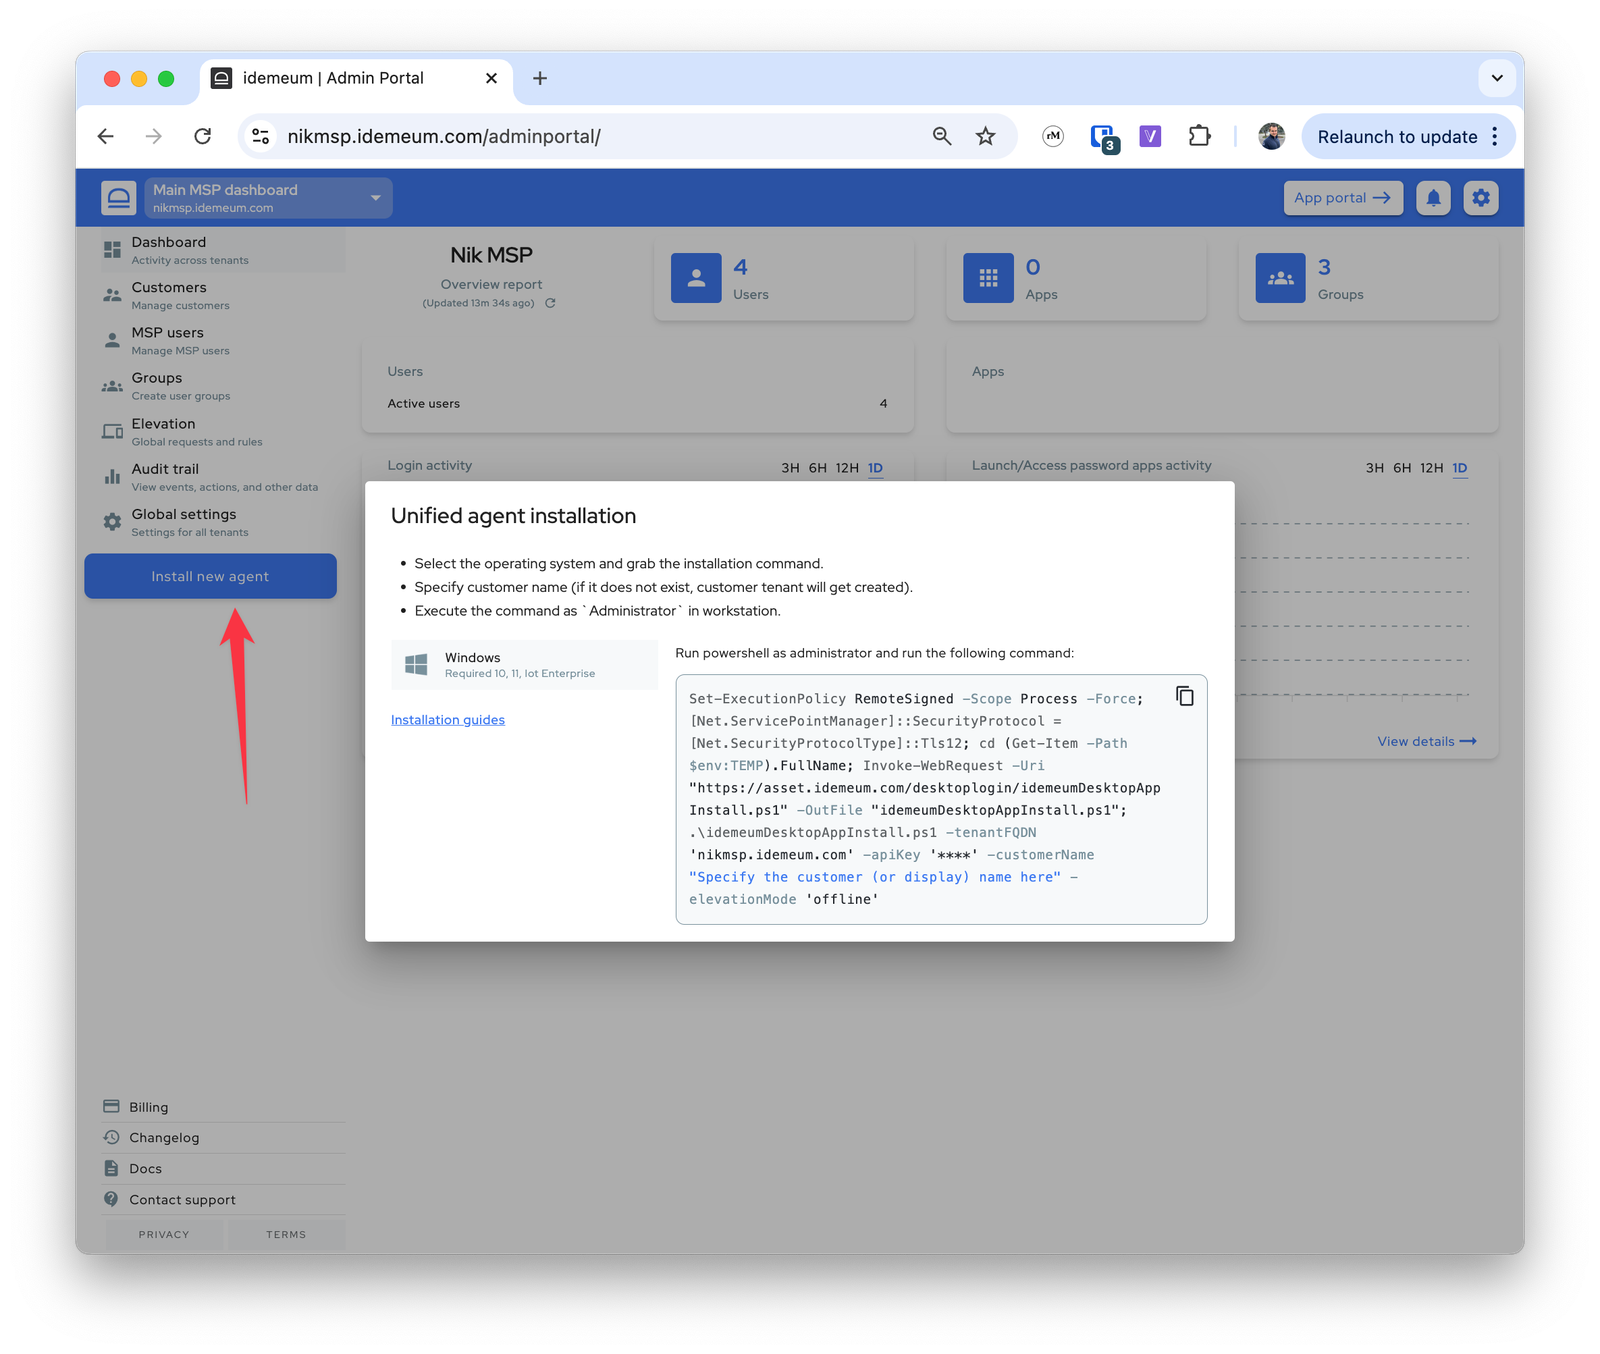Refresh the overview report

[x=550, y=303]
